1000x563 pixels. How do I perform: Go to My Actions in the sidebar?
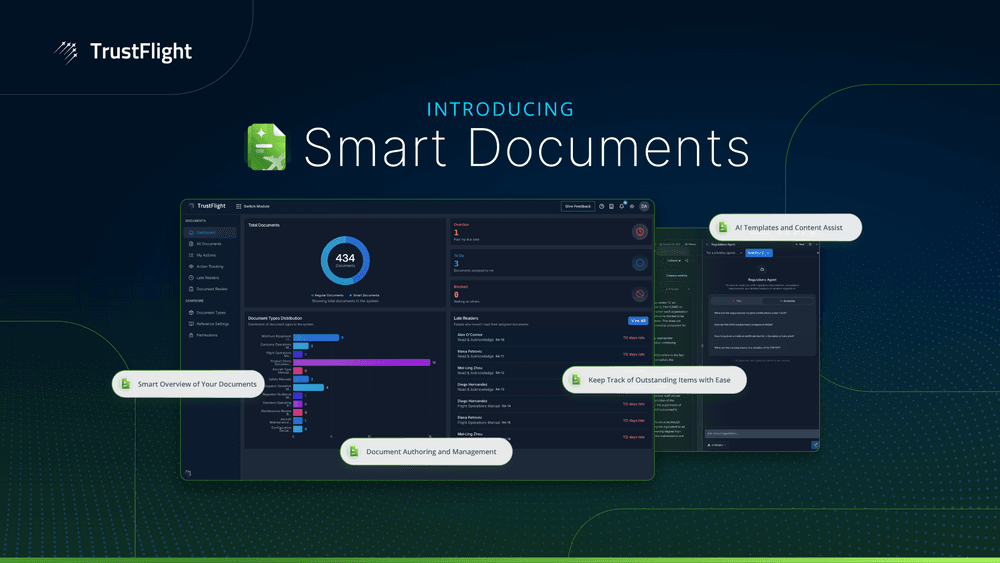(x=206, y=255)
